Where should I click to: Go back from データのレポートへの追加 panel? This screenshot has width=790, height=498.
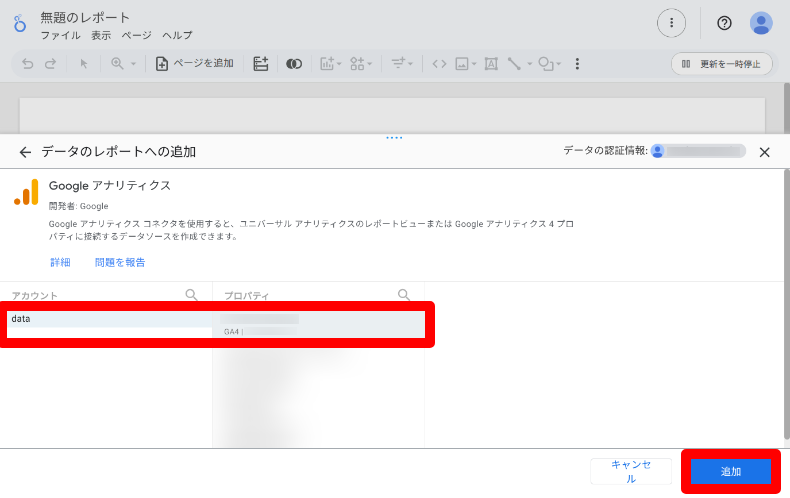[25, 152]
